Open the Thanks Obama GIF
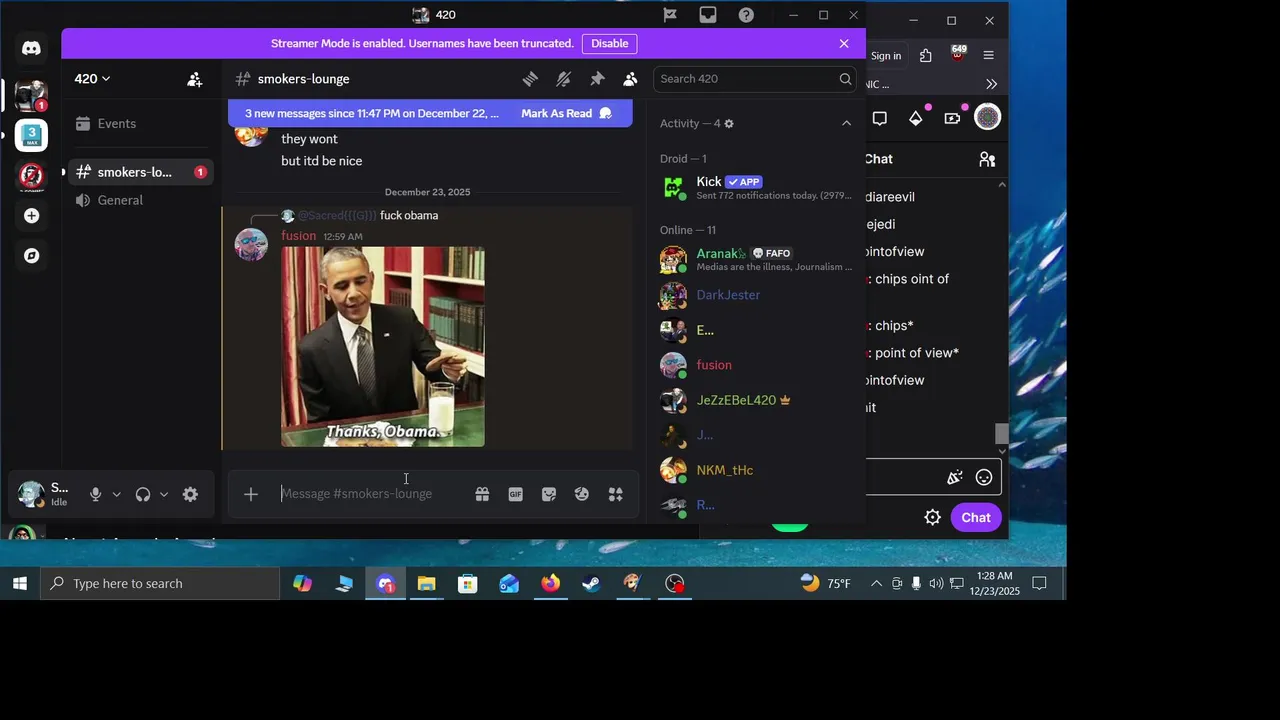Viewport: 1280px width, 720px height. click(x=383, y=347)
